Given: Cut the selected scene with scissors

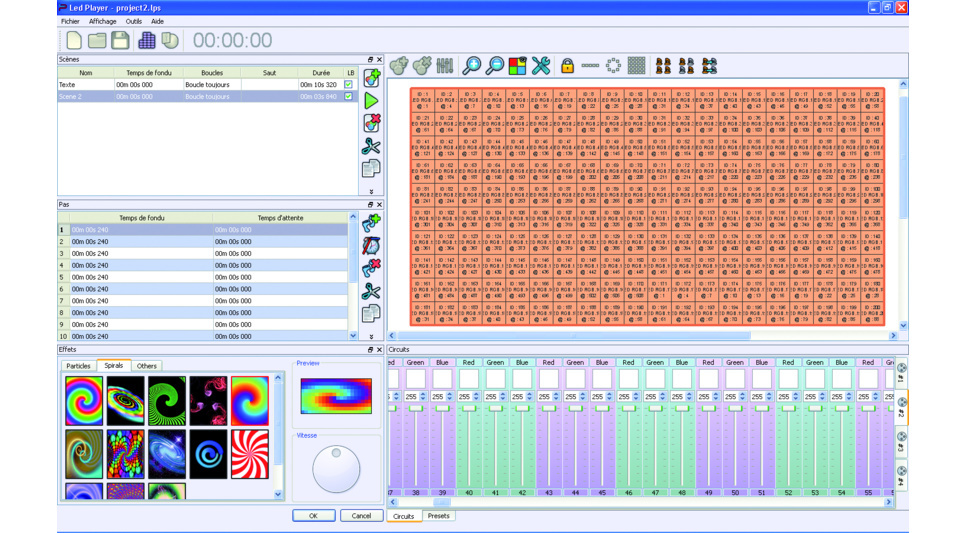Looking at the screenshot, I should (371, 146).
